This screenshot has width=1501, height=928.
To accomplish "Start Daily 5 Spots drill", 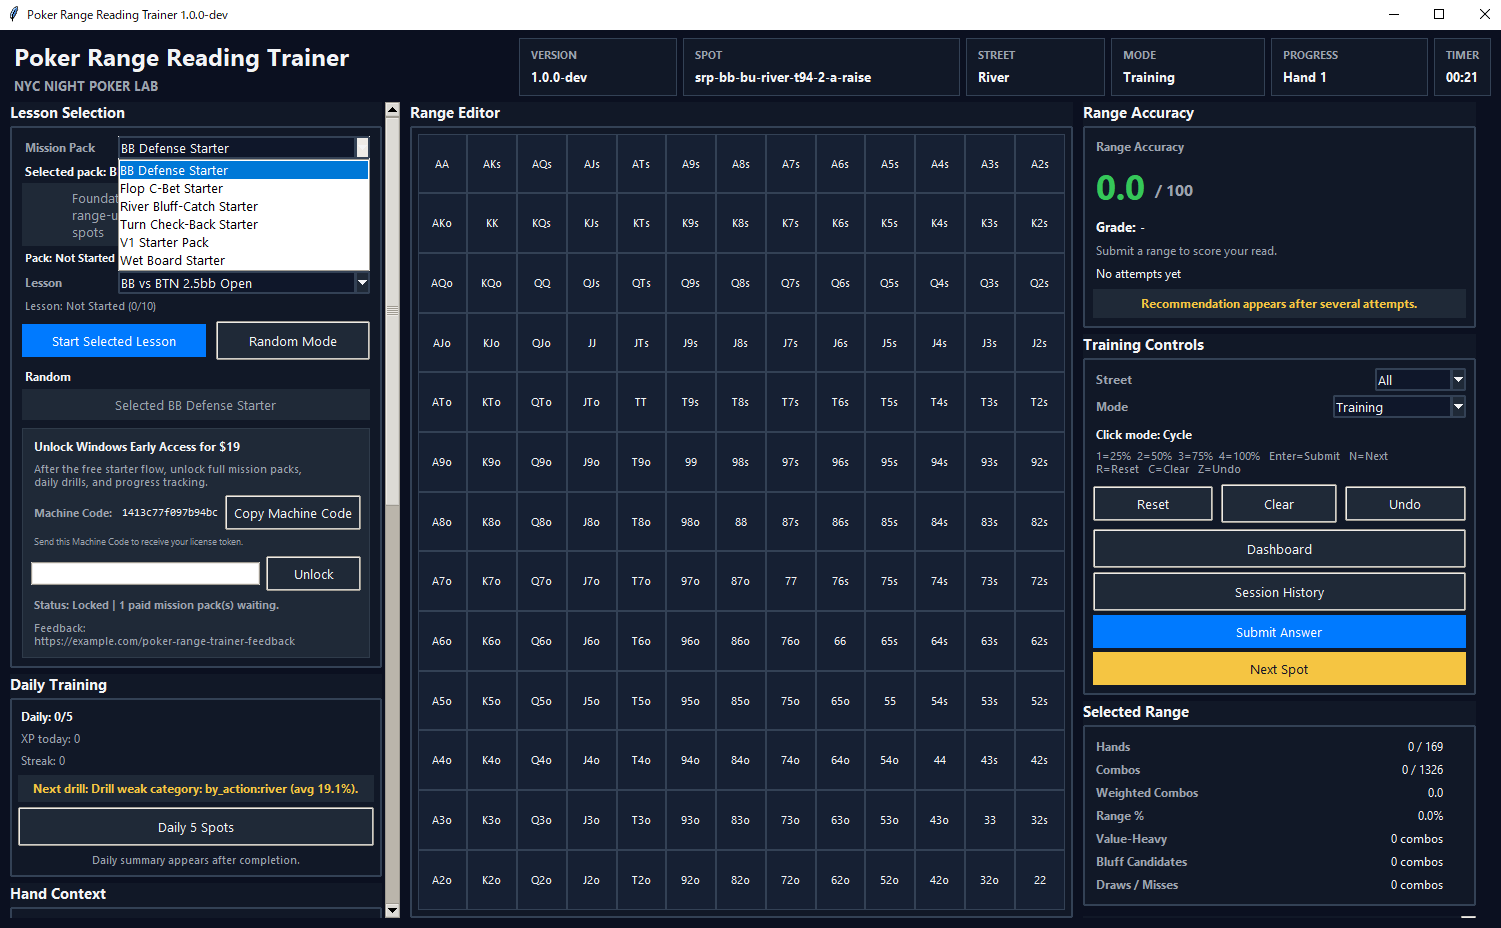I will point(196,827).
